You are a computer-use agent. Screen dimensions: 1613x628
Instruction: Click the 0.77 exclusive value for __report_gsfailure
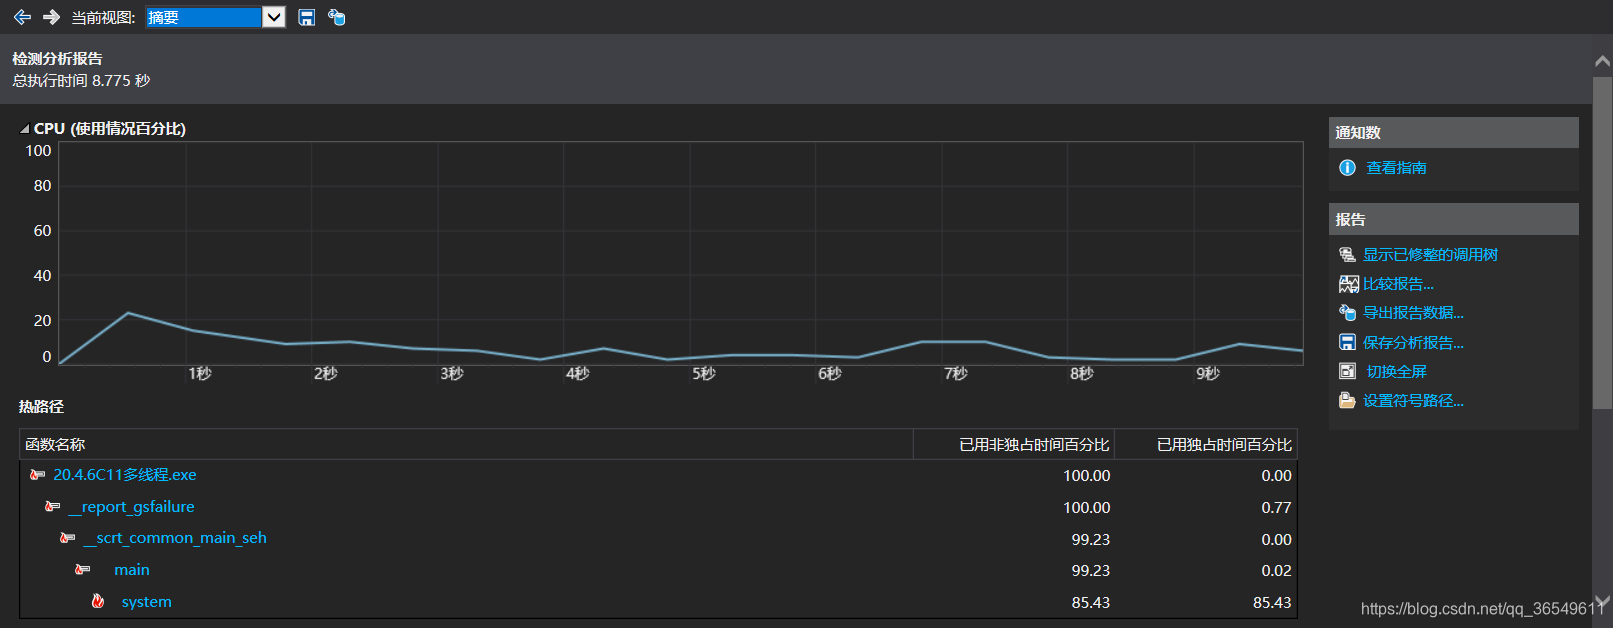[1276, 507]
